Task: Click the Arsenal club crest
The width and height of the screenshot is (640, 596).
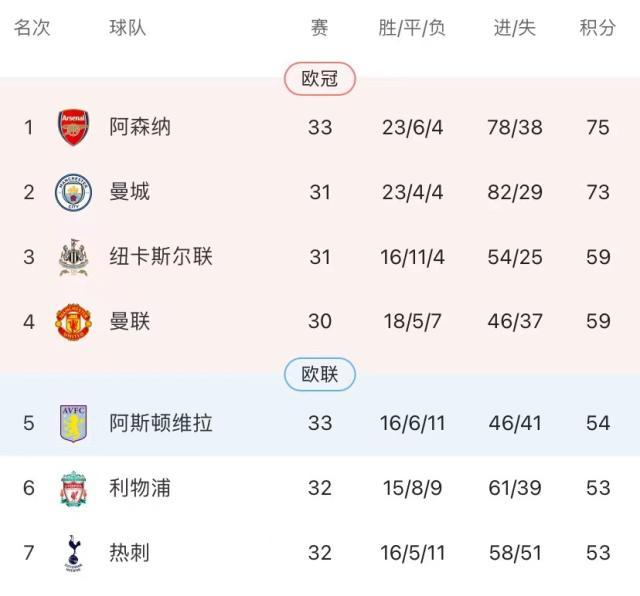Action: pyautogui.click(x=73, y=127)
